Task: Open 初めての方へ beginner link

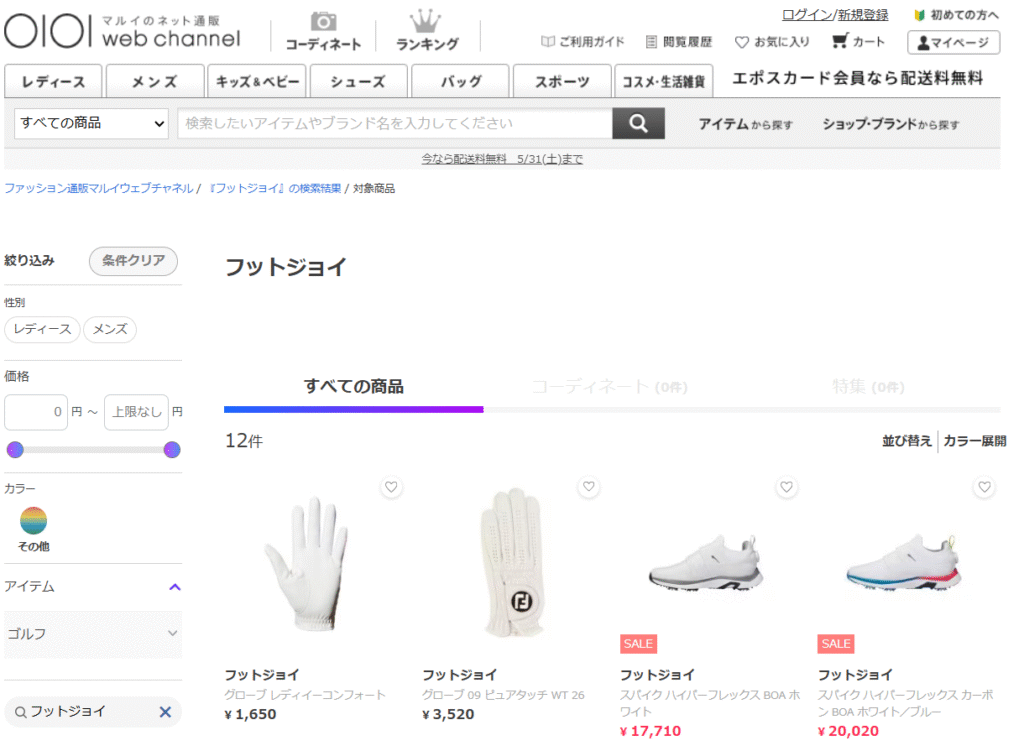Action: click(957, 15)
